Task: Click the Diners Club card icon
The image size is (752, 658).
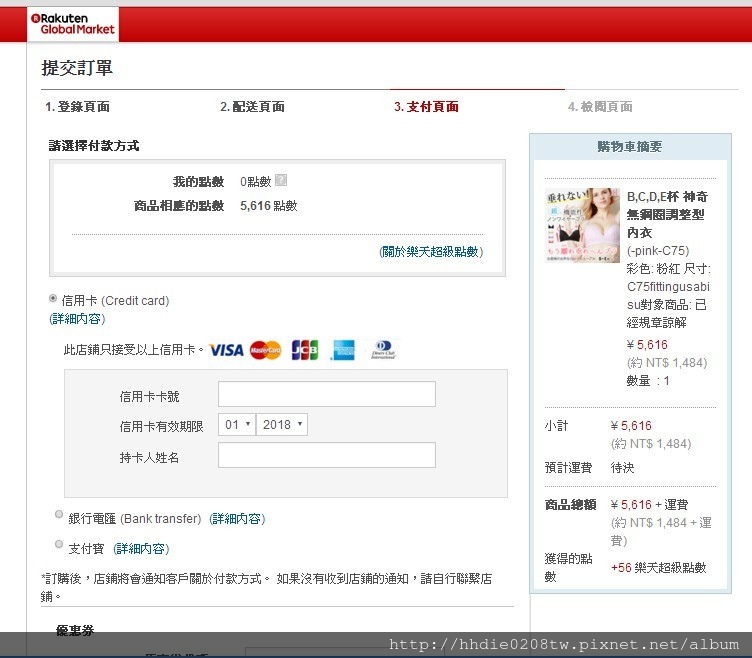Action: [x=384, y=350]
